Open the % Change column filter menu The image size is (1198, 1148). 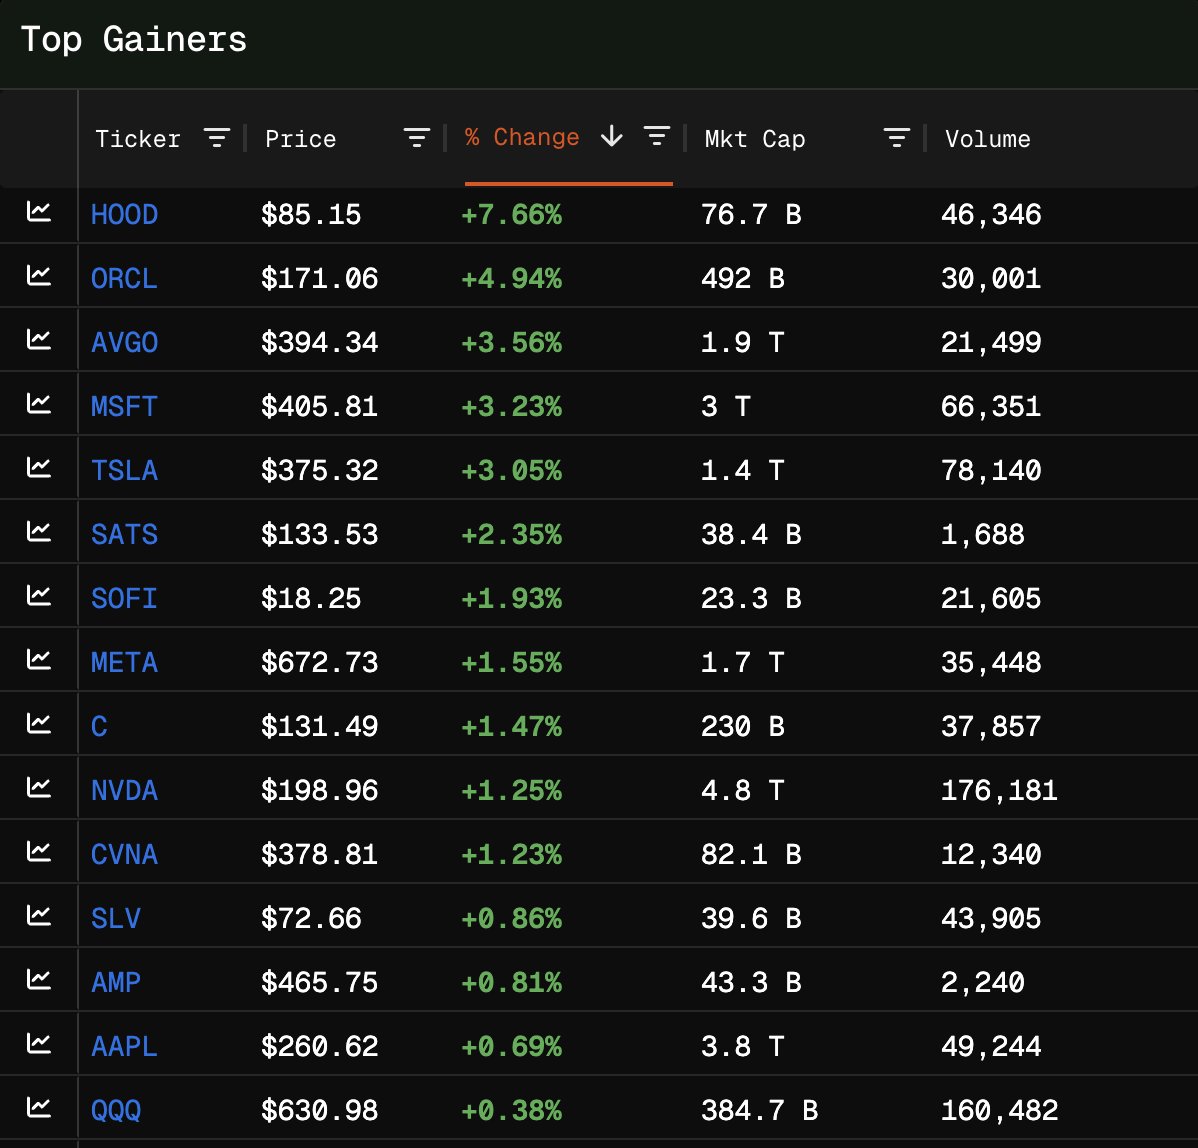(x=656, y=137)
